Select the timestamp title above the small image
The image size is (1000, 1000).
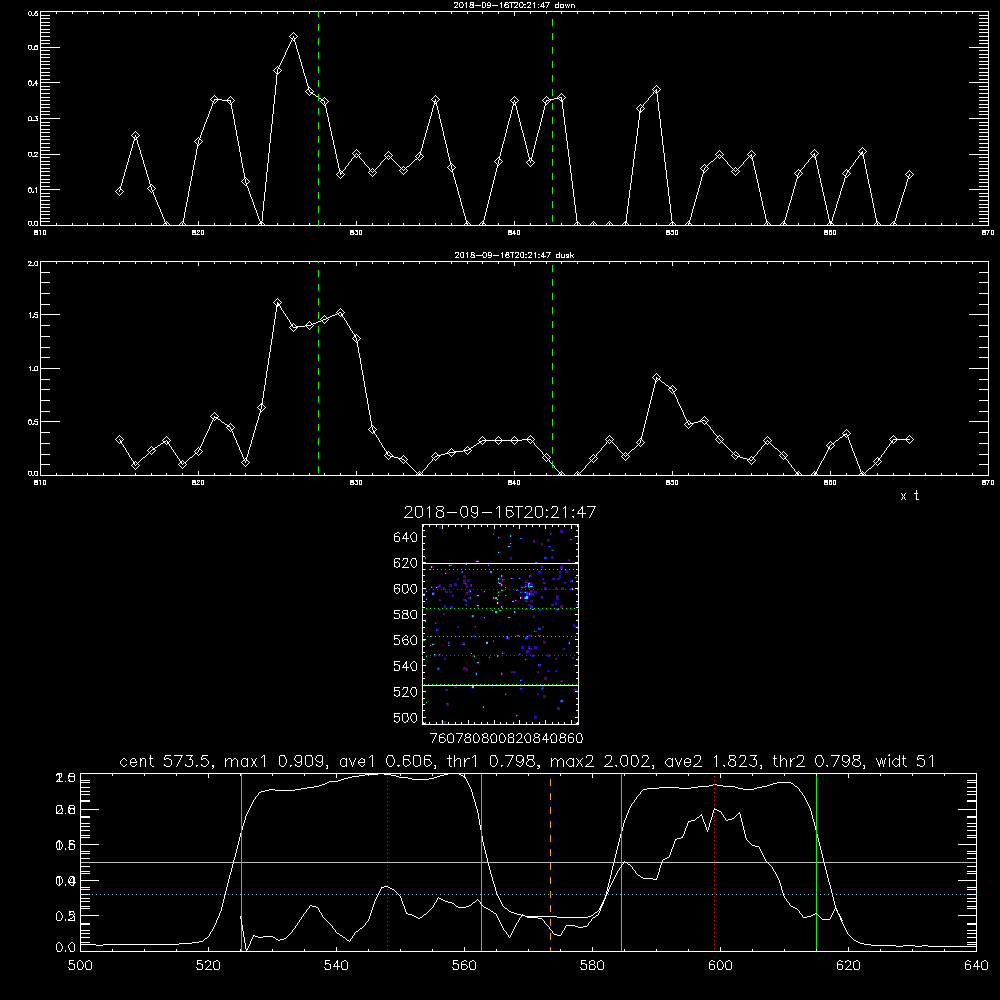point(500,512)
